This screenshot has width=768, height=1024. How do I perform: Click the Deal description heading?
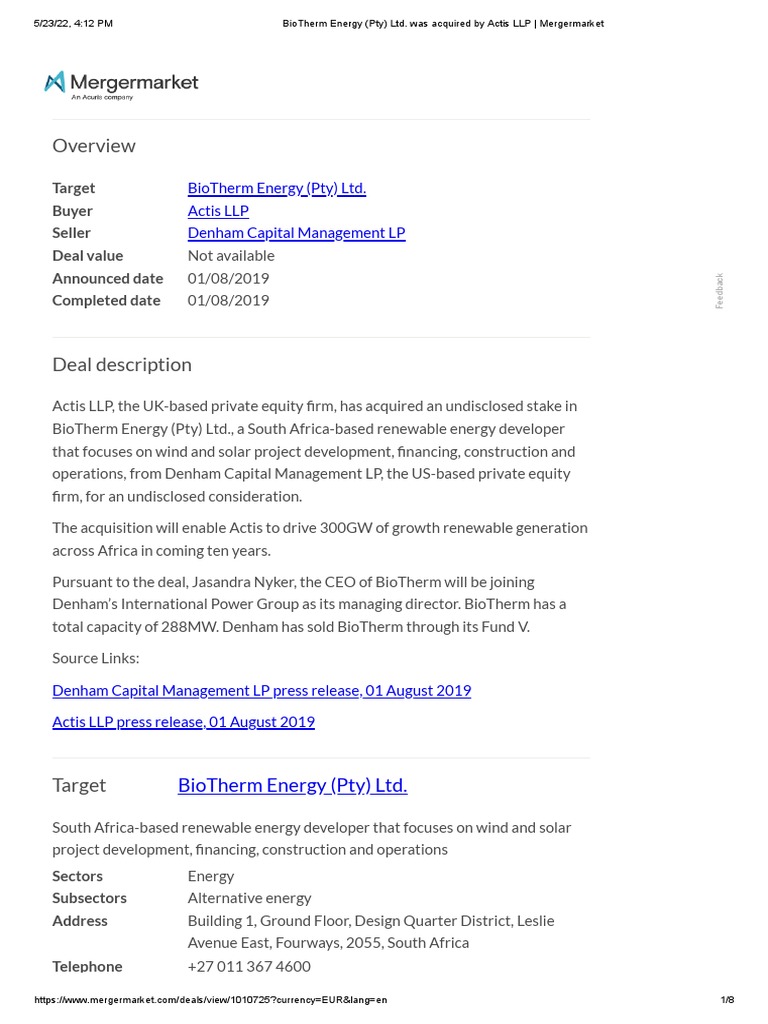[122, 364]
